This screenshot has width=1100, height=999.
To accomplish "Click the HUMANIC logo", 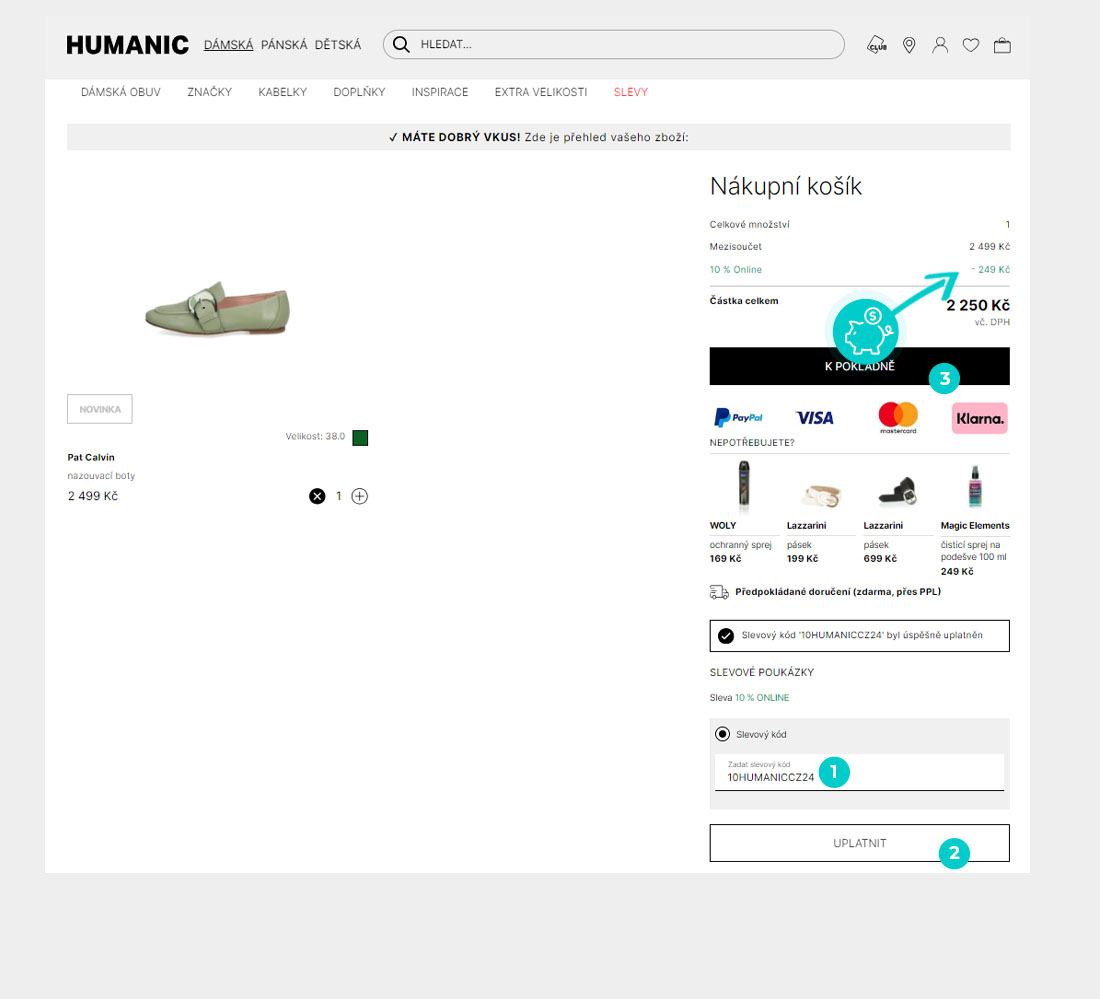I will pyautogui.click(x=128, y=45).
